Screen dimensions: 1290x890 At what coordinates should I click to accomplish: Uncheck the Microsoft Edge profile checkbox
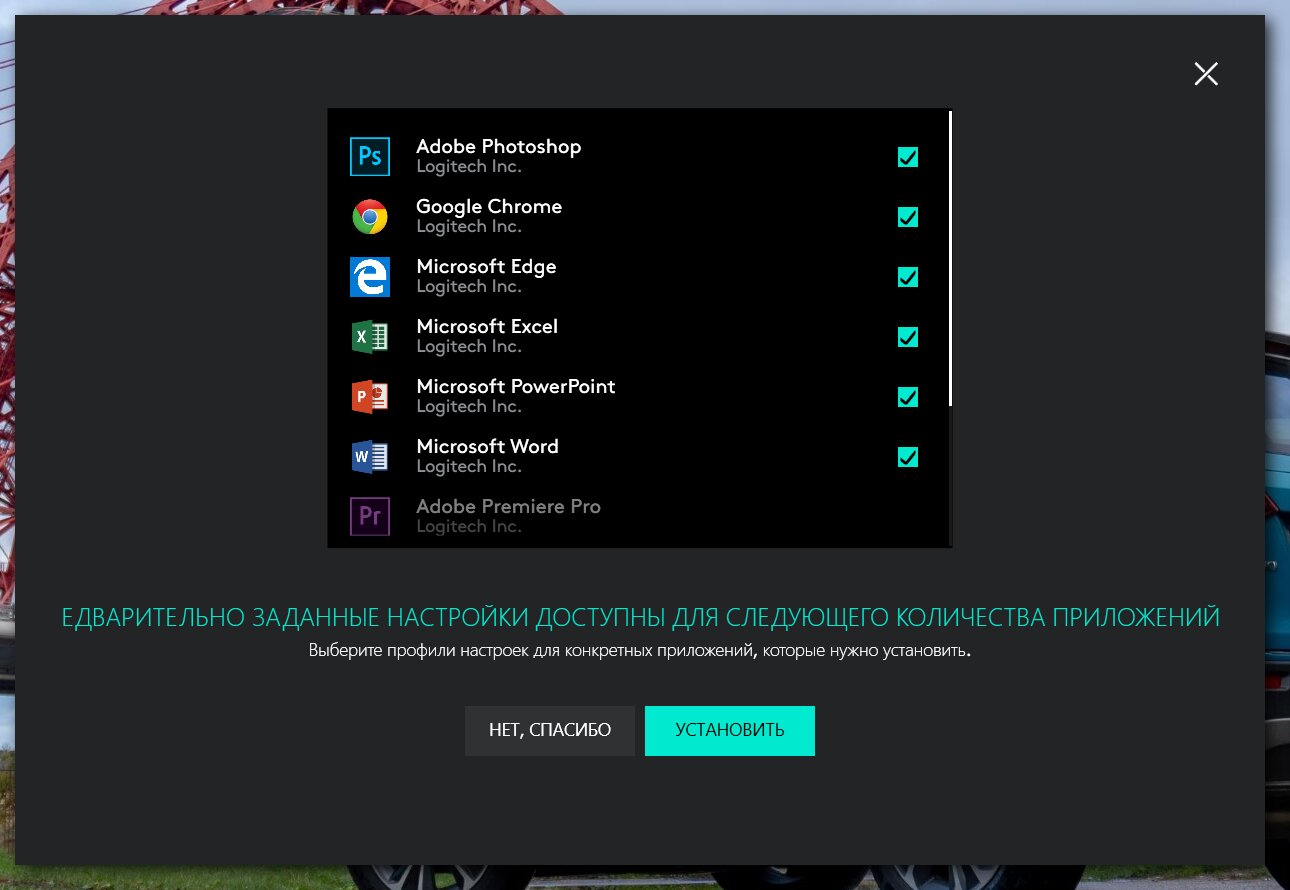pos(908,277)
